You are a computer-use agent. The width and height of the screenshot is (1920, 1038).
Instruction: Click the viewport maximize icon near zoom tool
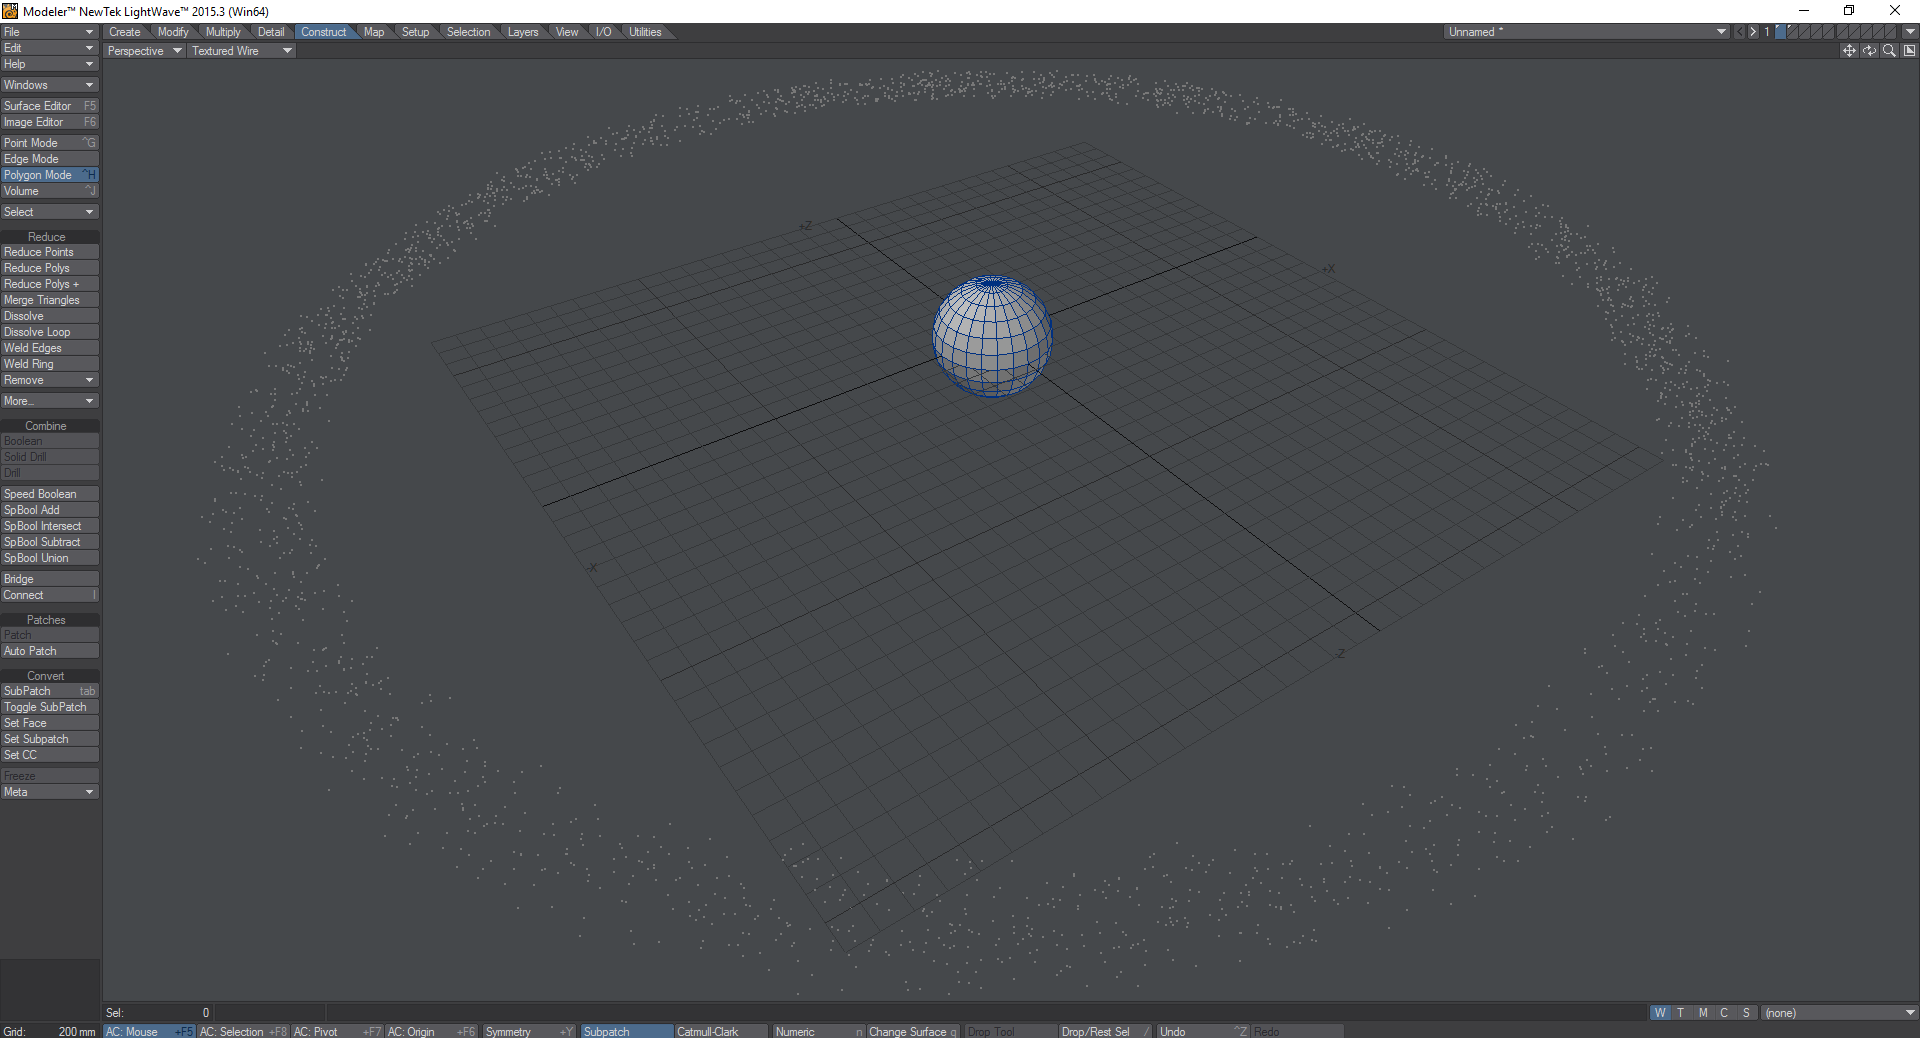pos(1908,50)
